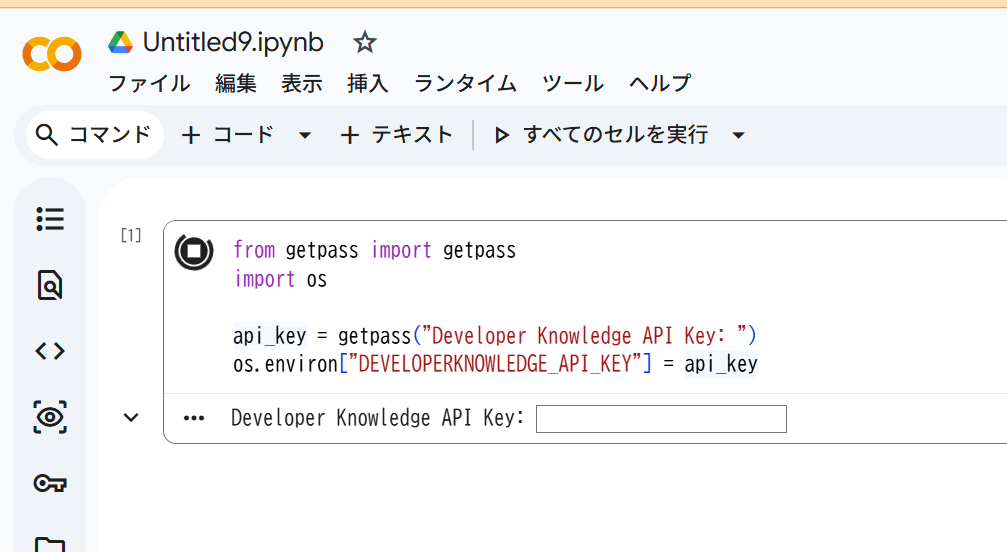Open the 挿入 menu
Image resolution: width=1007 pixels, height=552 pixels.
368,83
